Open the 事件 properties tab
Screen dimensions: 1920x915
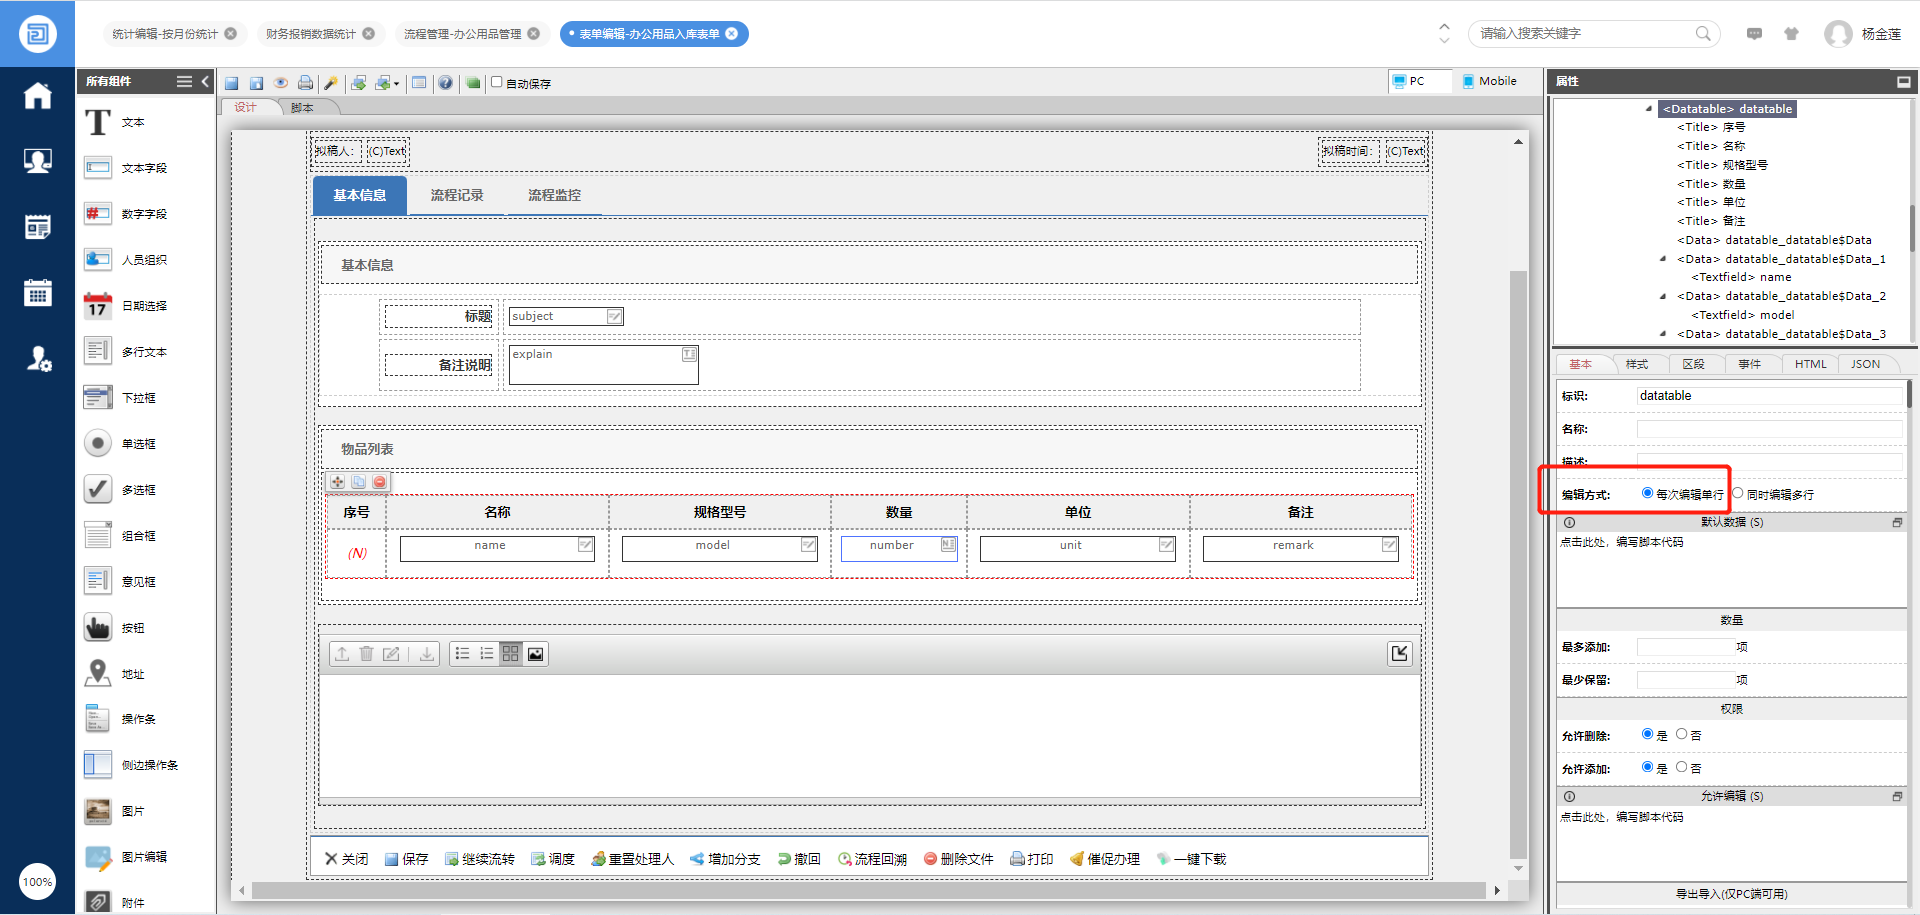1749,364
